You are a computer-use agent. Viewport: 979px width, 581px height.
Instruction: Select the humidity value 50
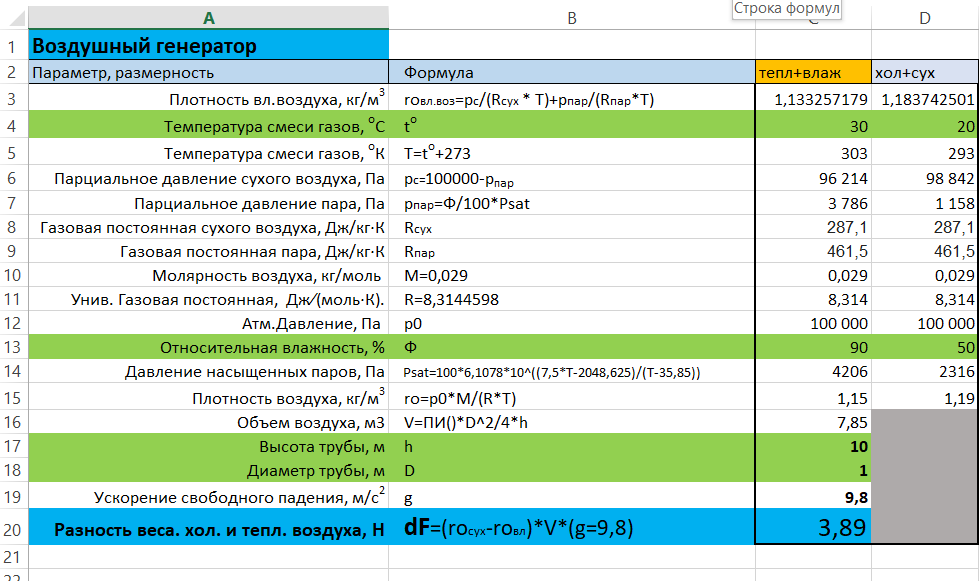pos(925,347)
